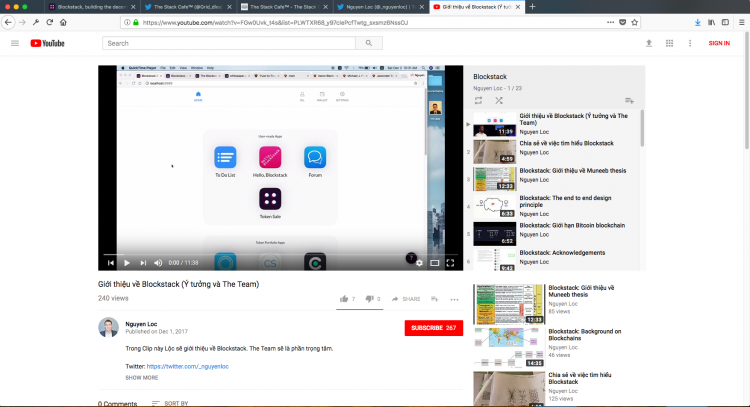750x407 pixels.
Task: Reload the page with refresh icon
Action: coord(49,22)
